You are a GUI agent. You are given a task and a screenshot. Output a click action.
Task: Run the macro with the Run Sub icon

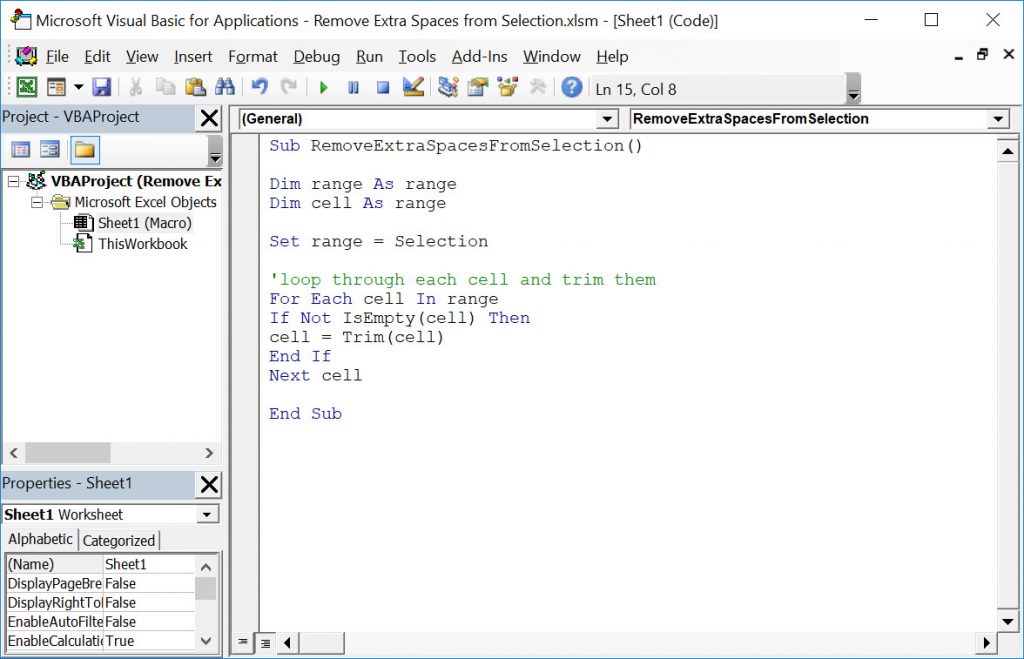pyautogui.click(x=325, y=88)
